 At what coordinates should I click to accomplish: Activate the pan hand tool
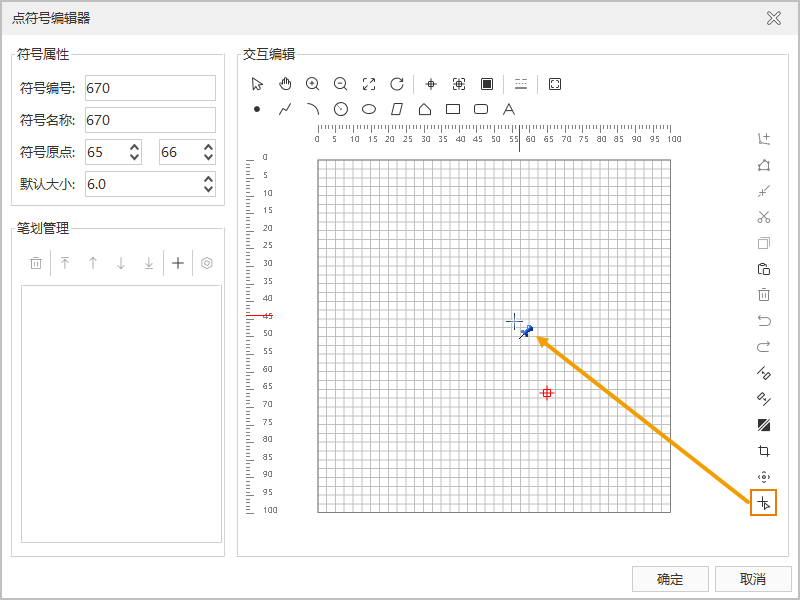285,84
